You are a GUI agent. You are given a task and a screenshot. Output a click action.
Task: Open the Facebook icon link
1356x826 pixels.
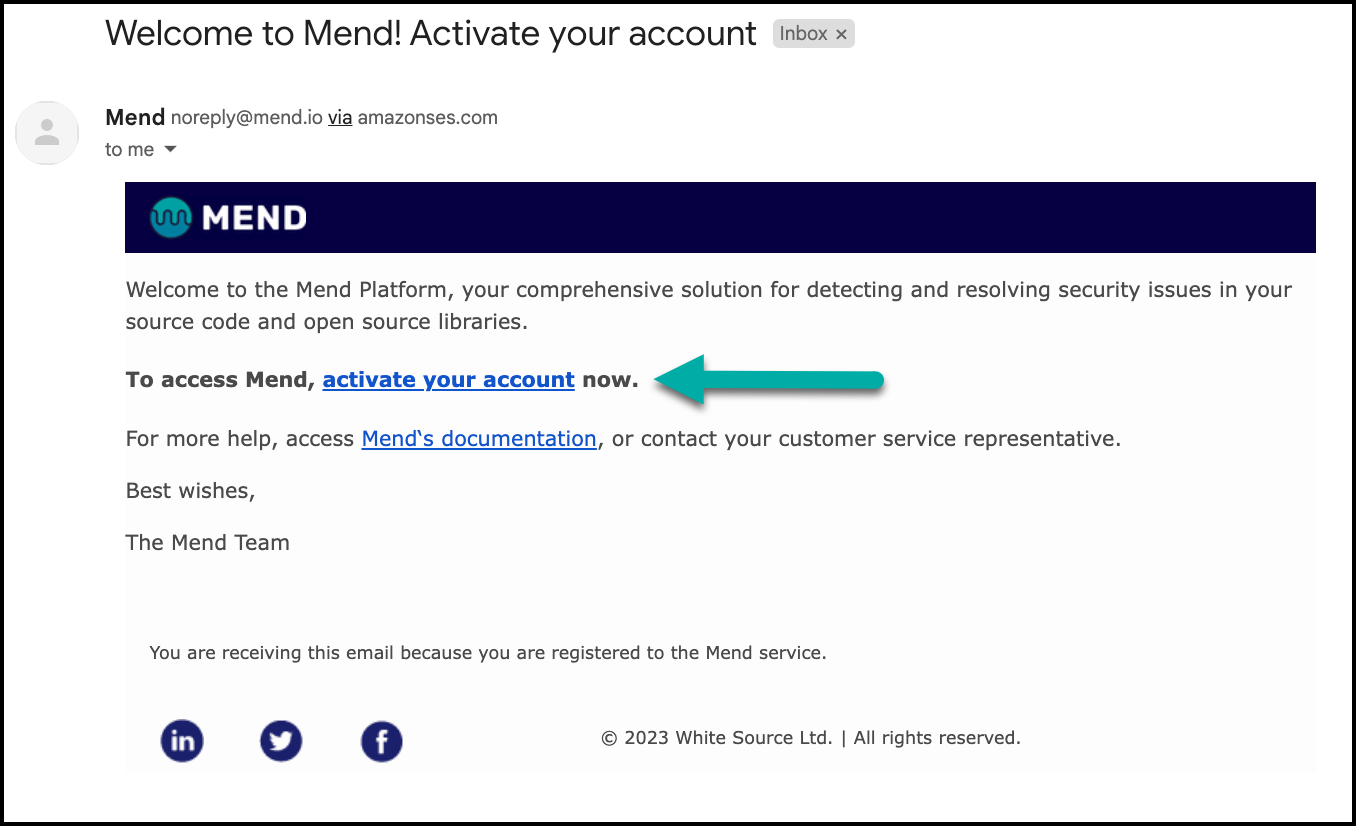(x=381, y=741)
